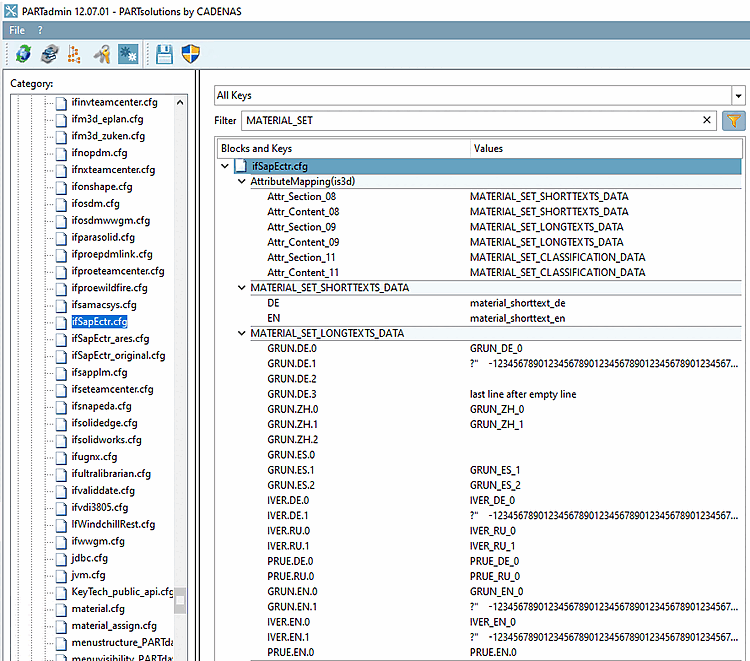Click inside the Filter text field

coord(470,120)
